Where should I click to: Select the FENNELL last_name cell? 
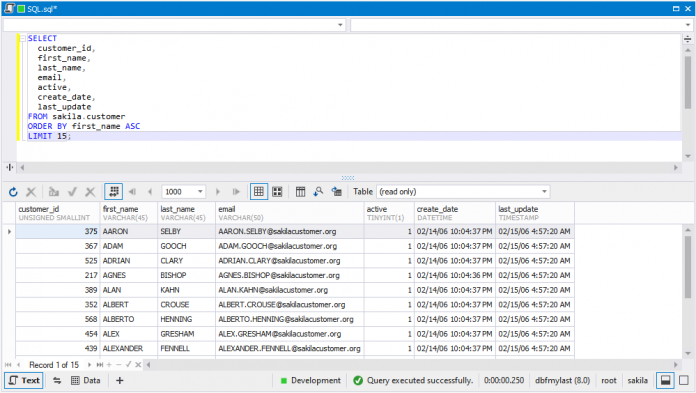(186, 349)
